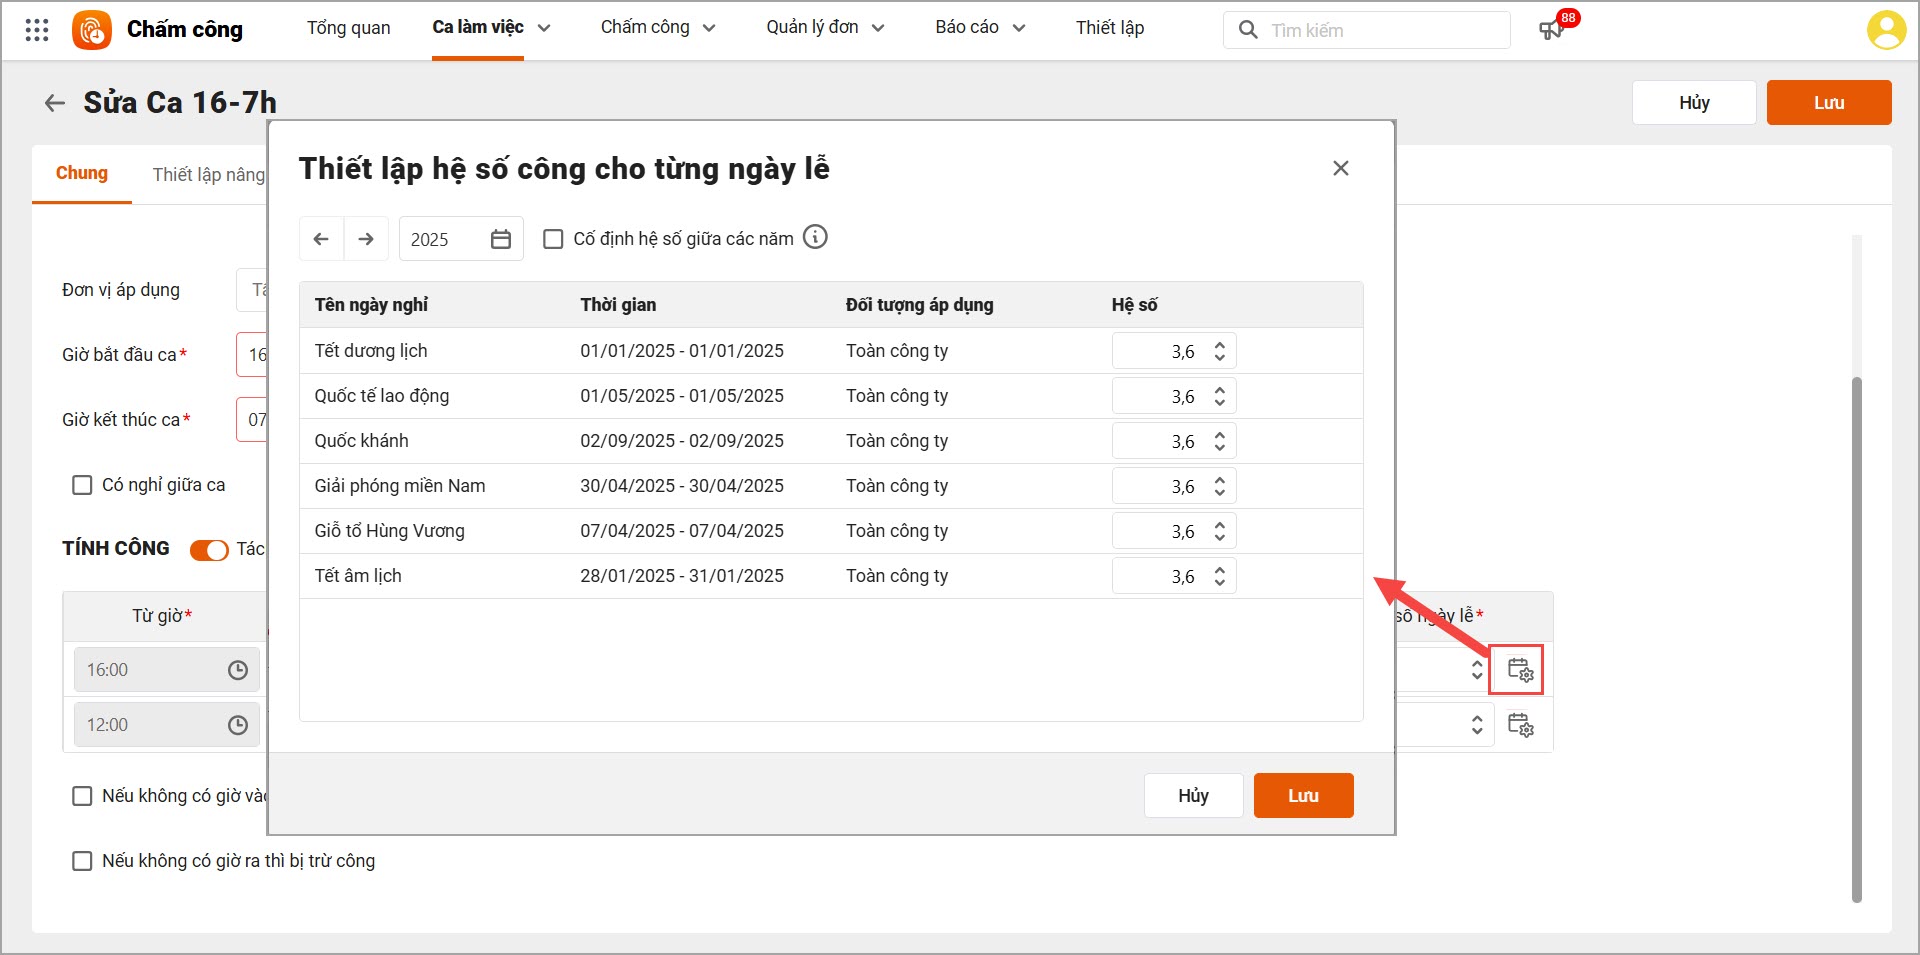Adjust Tết dương lịch coefficient stepper
The image size is (1920, 955).
pyautogui.click(x=1219, y=351)
